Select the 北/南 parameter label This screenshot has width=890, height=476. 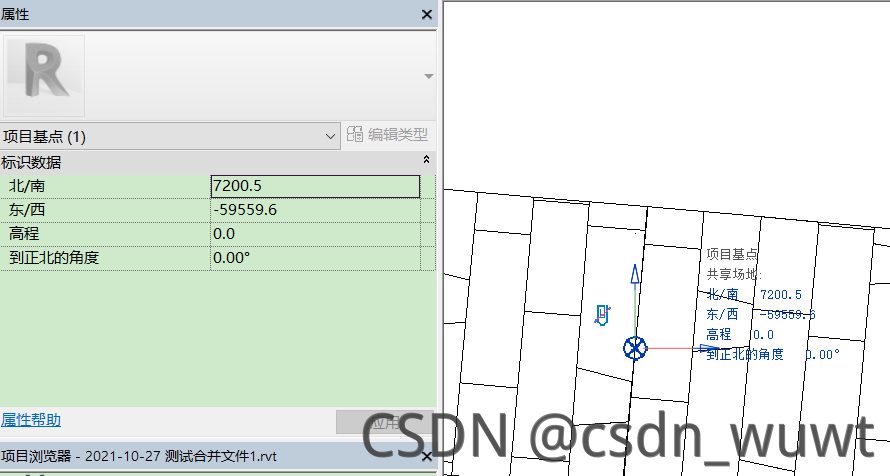pyautogui.click(x=27, y=186)
